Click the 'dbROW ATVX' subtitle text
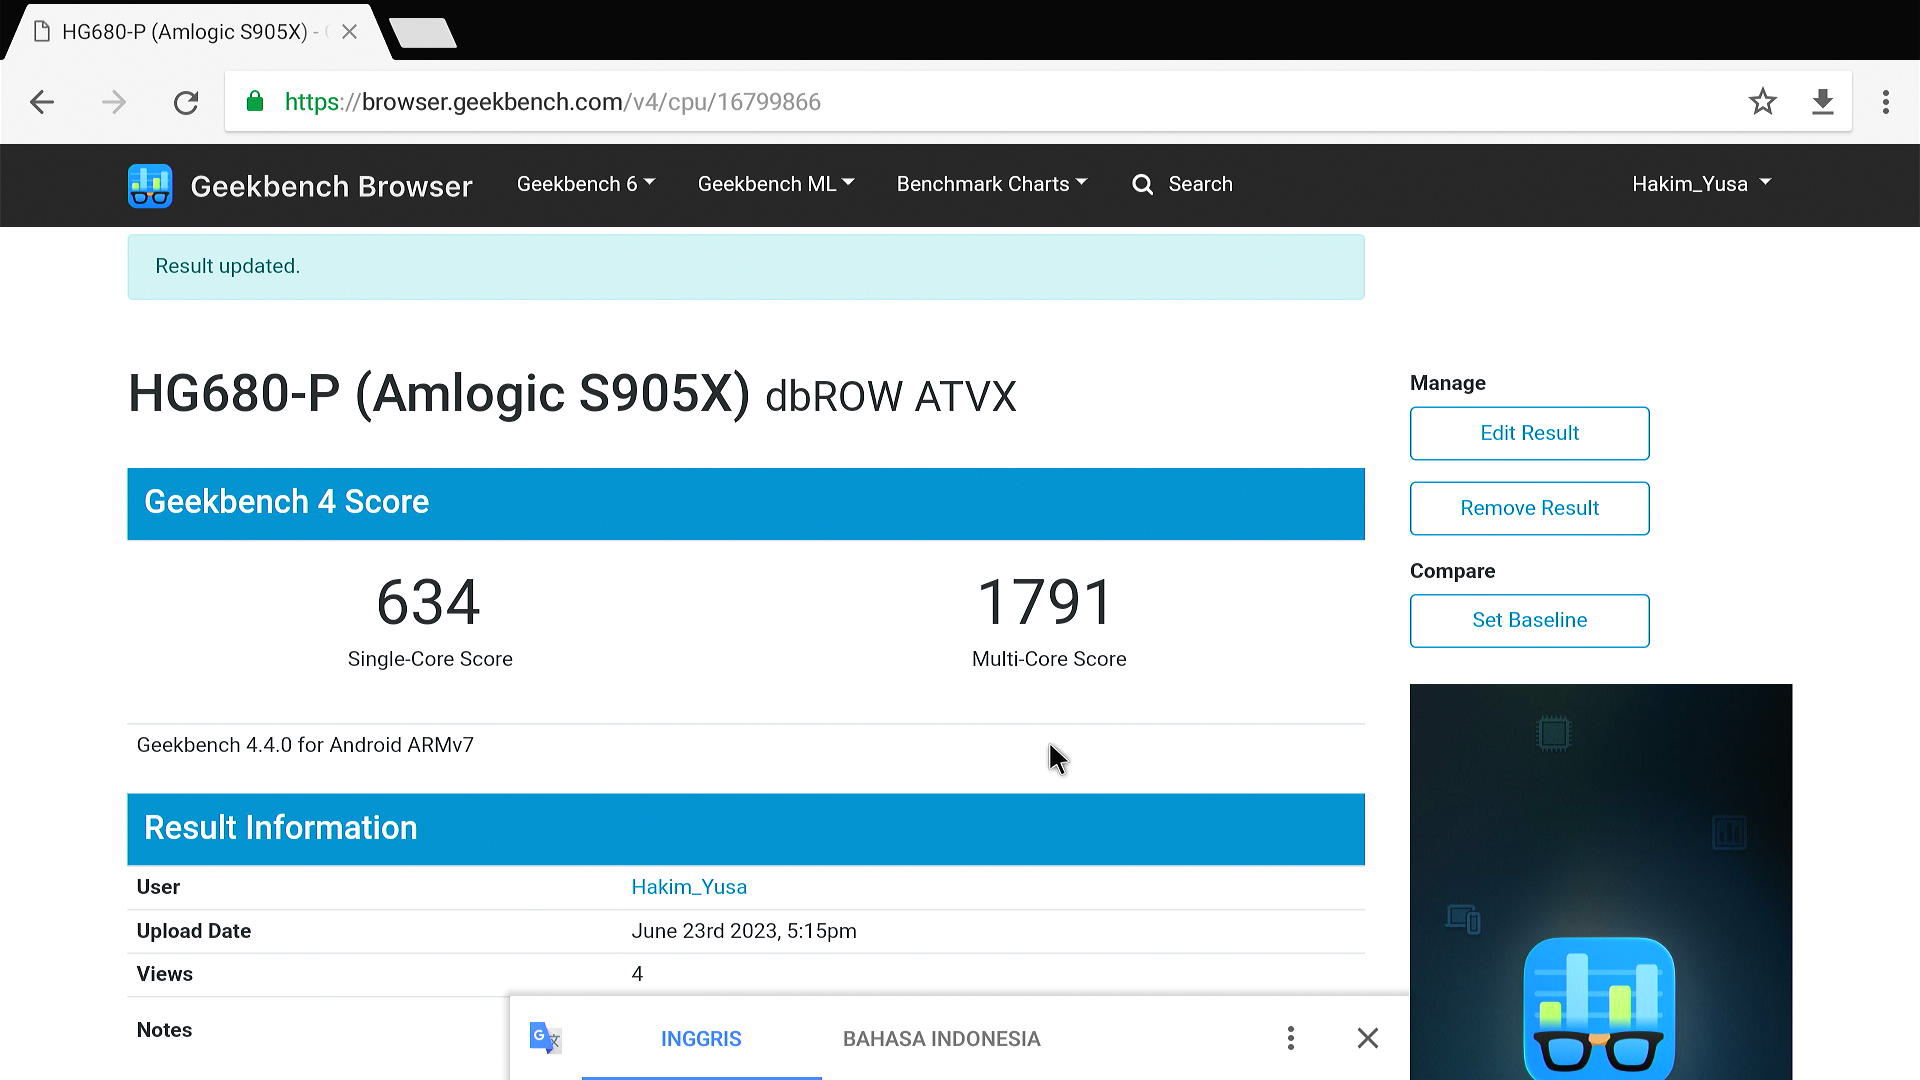This screenshot has height=1080, width=1920. click(x=890, y=396)
